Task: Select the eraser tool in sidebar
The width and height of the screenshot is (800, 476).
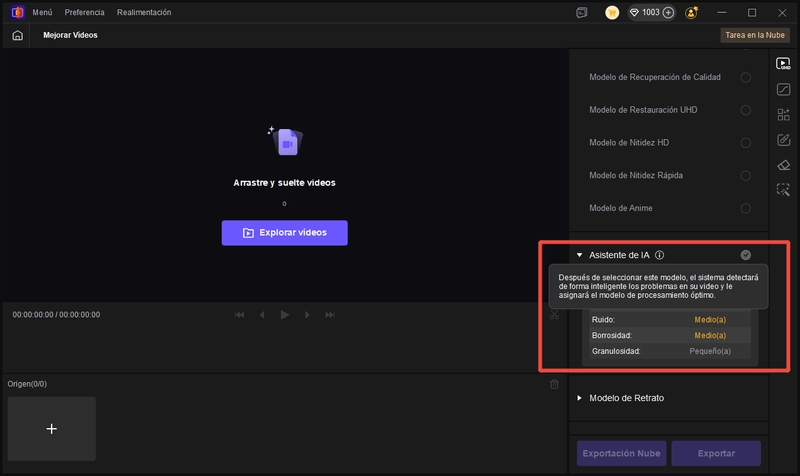Action: coord(783,165)
